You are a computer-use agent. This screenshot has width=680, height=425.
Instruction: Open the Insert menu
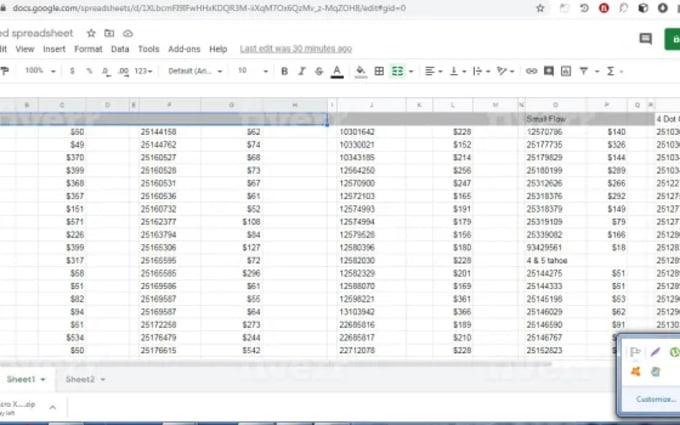tap(54, 49)
